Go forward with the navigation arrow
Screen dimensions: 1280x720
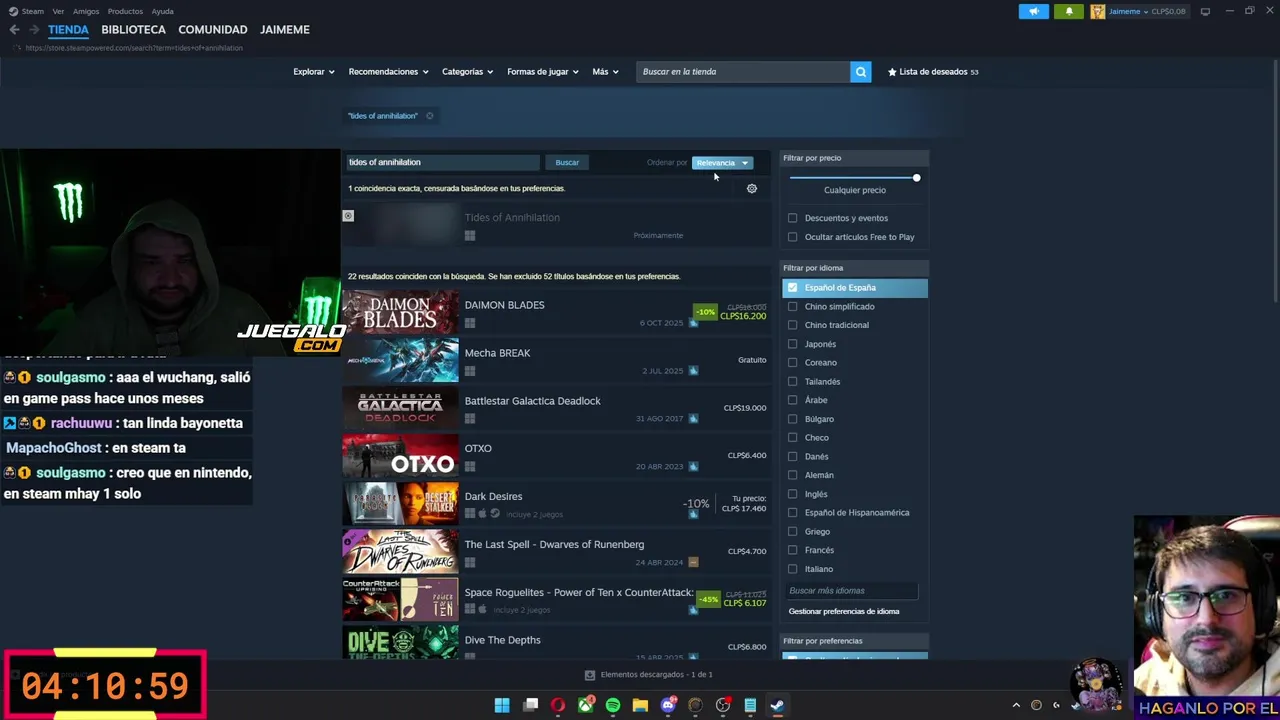34,30
